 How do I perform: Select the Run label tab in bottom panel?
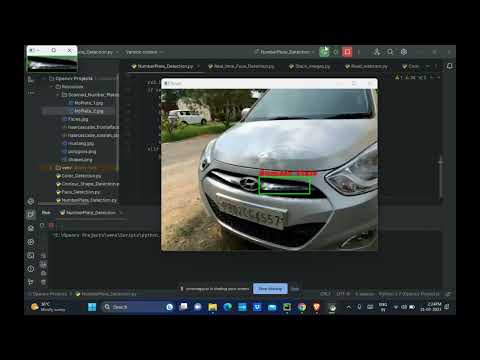point(46,213)
